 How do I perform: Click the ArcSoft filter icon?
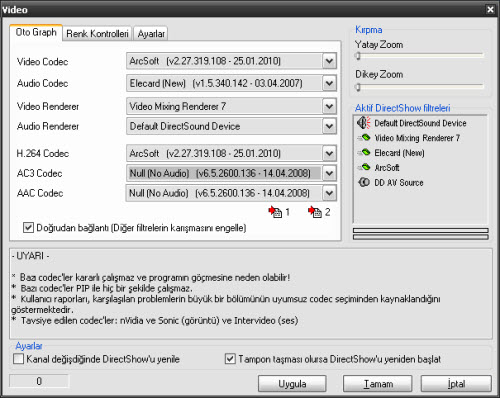coord(364,167)
